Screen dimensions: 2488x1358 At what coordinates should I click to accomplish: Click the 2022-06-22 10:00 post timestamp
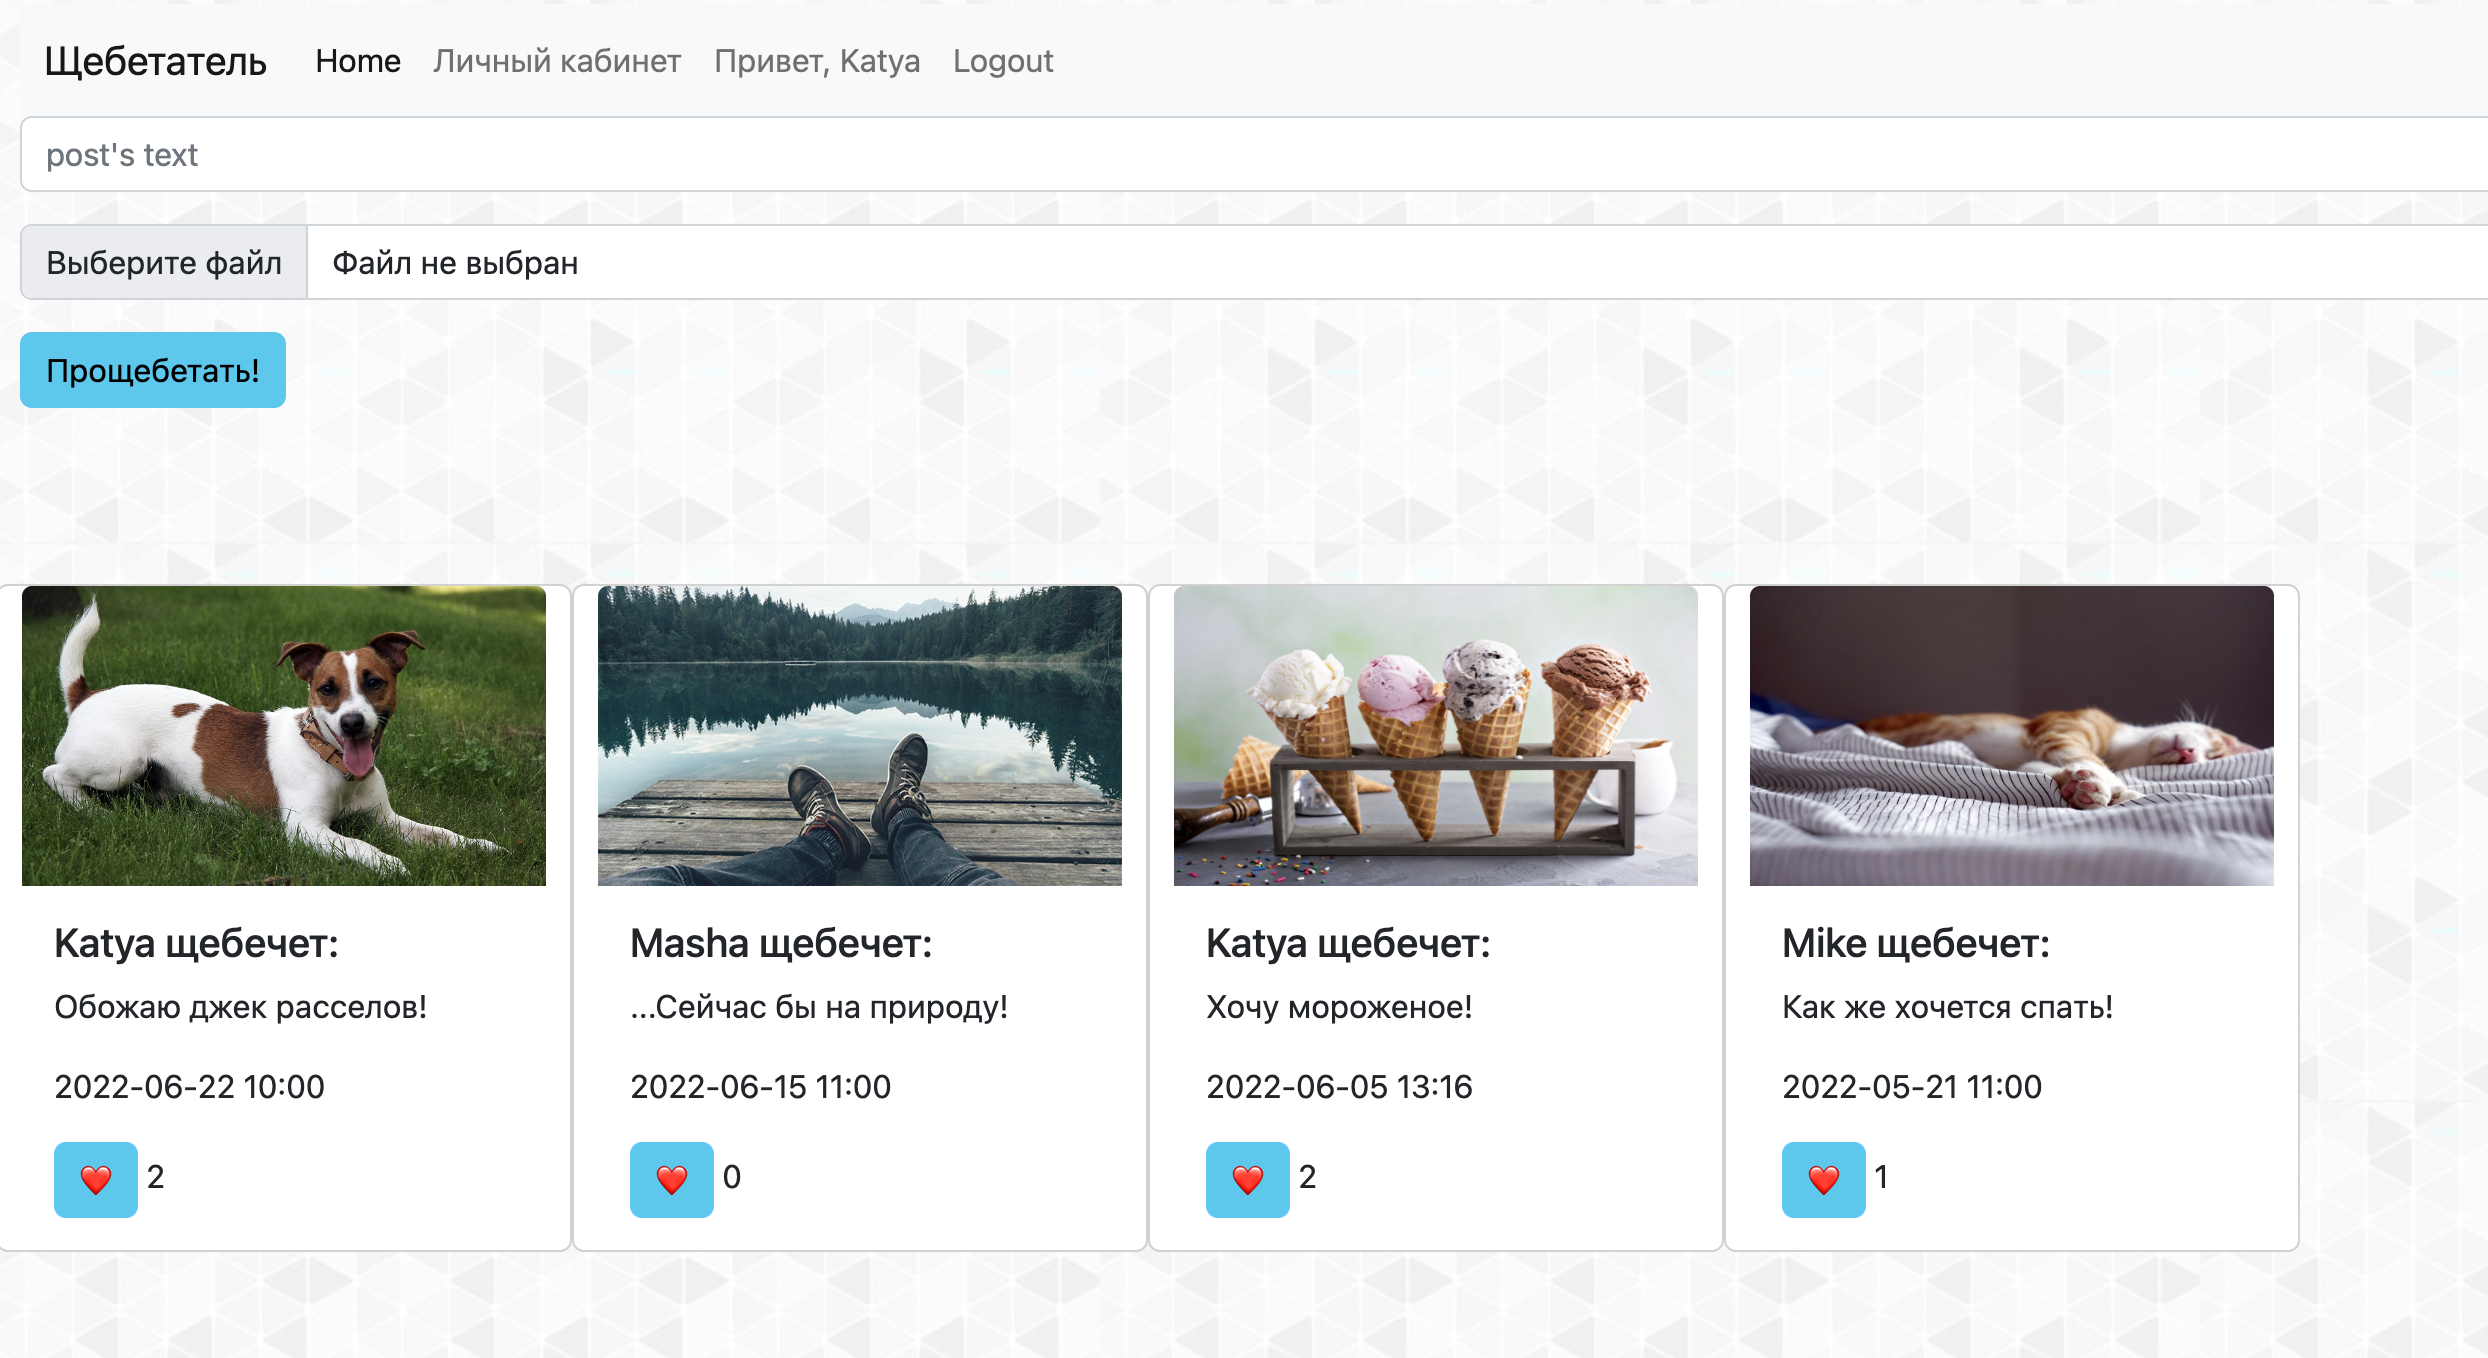(x=190, y=1086)
